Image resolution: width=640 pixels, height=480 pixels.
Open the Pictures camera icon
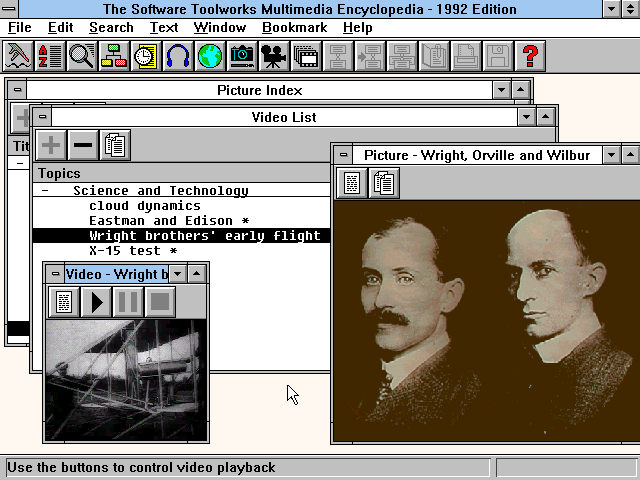tap(242, 56)
